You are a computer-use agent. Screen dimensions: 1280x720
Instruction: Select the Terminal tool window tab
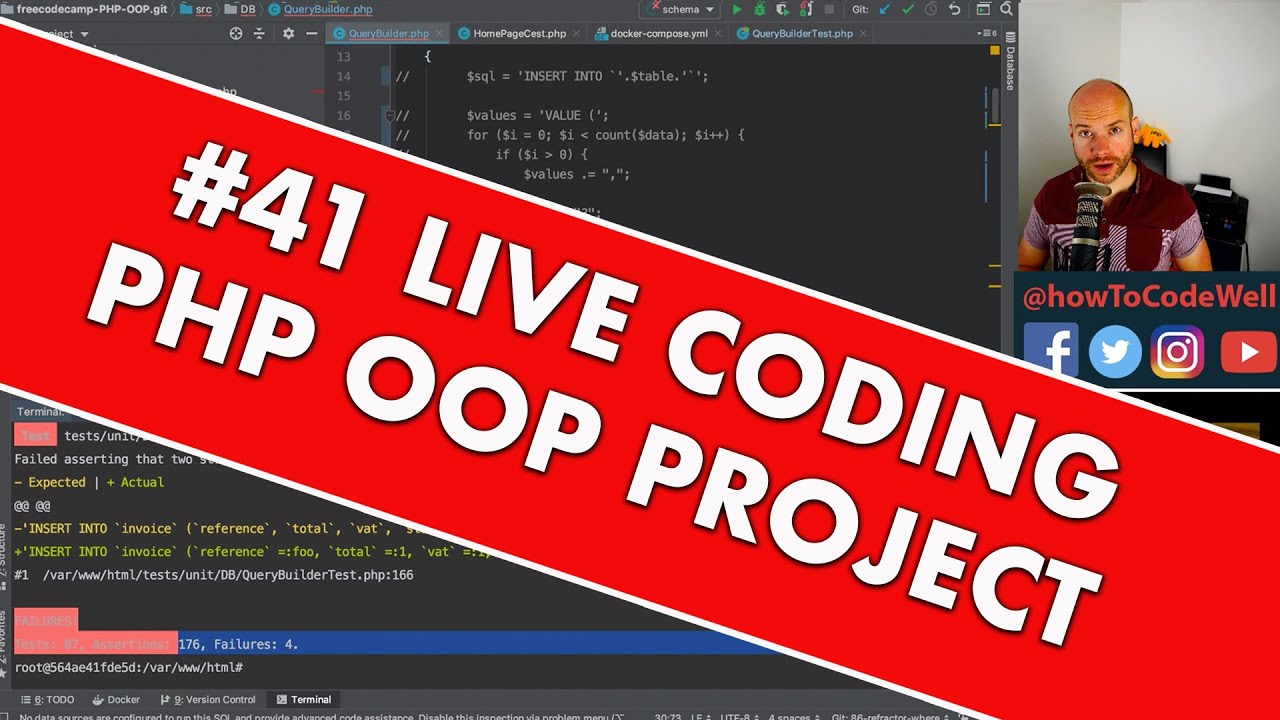coord(303,700)
